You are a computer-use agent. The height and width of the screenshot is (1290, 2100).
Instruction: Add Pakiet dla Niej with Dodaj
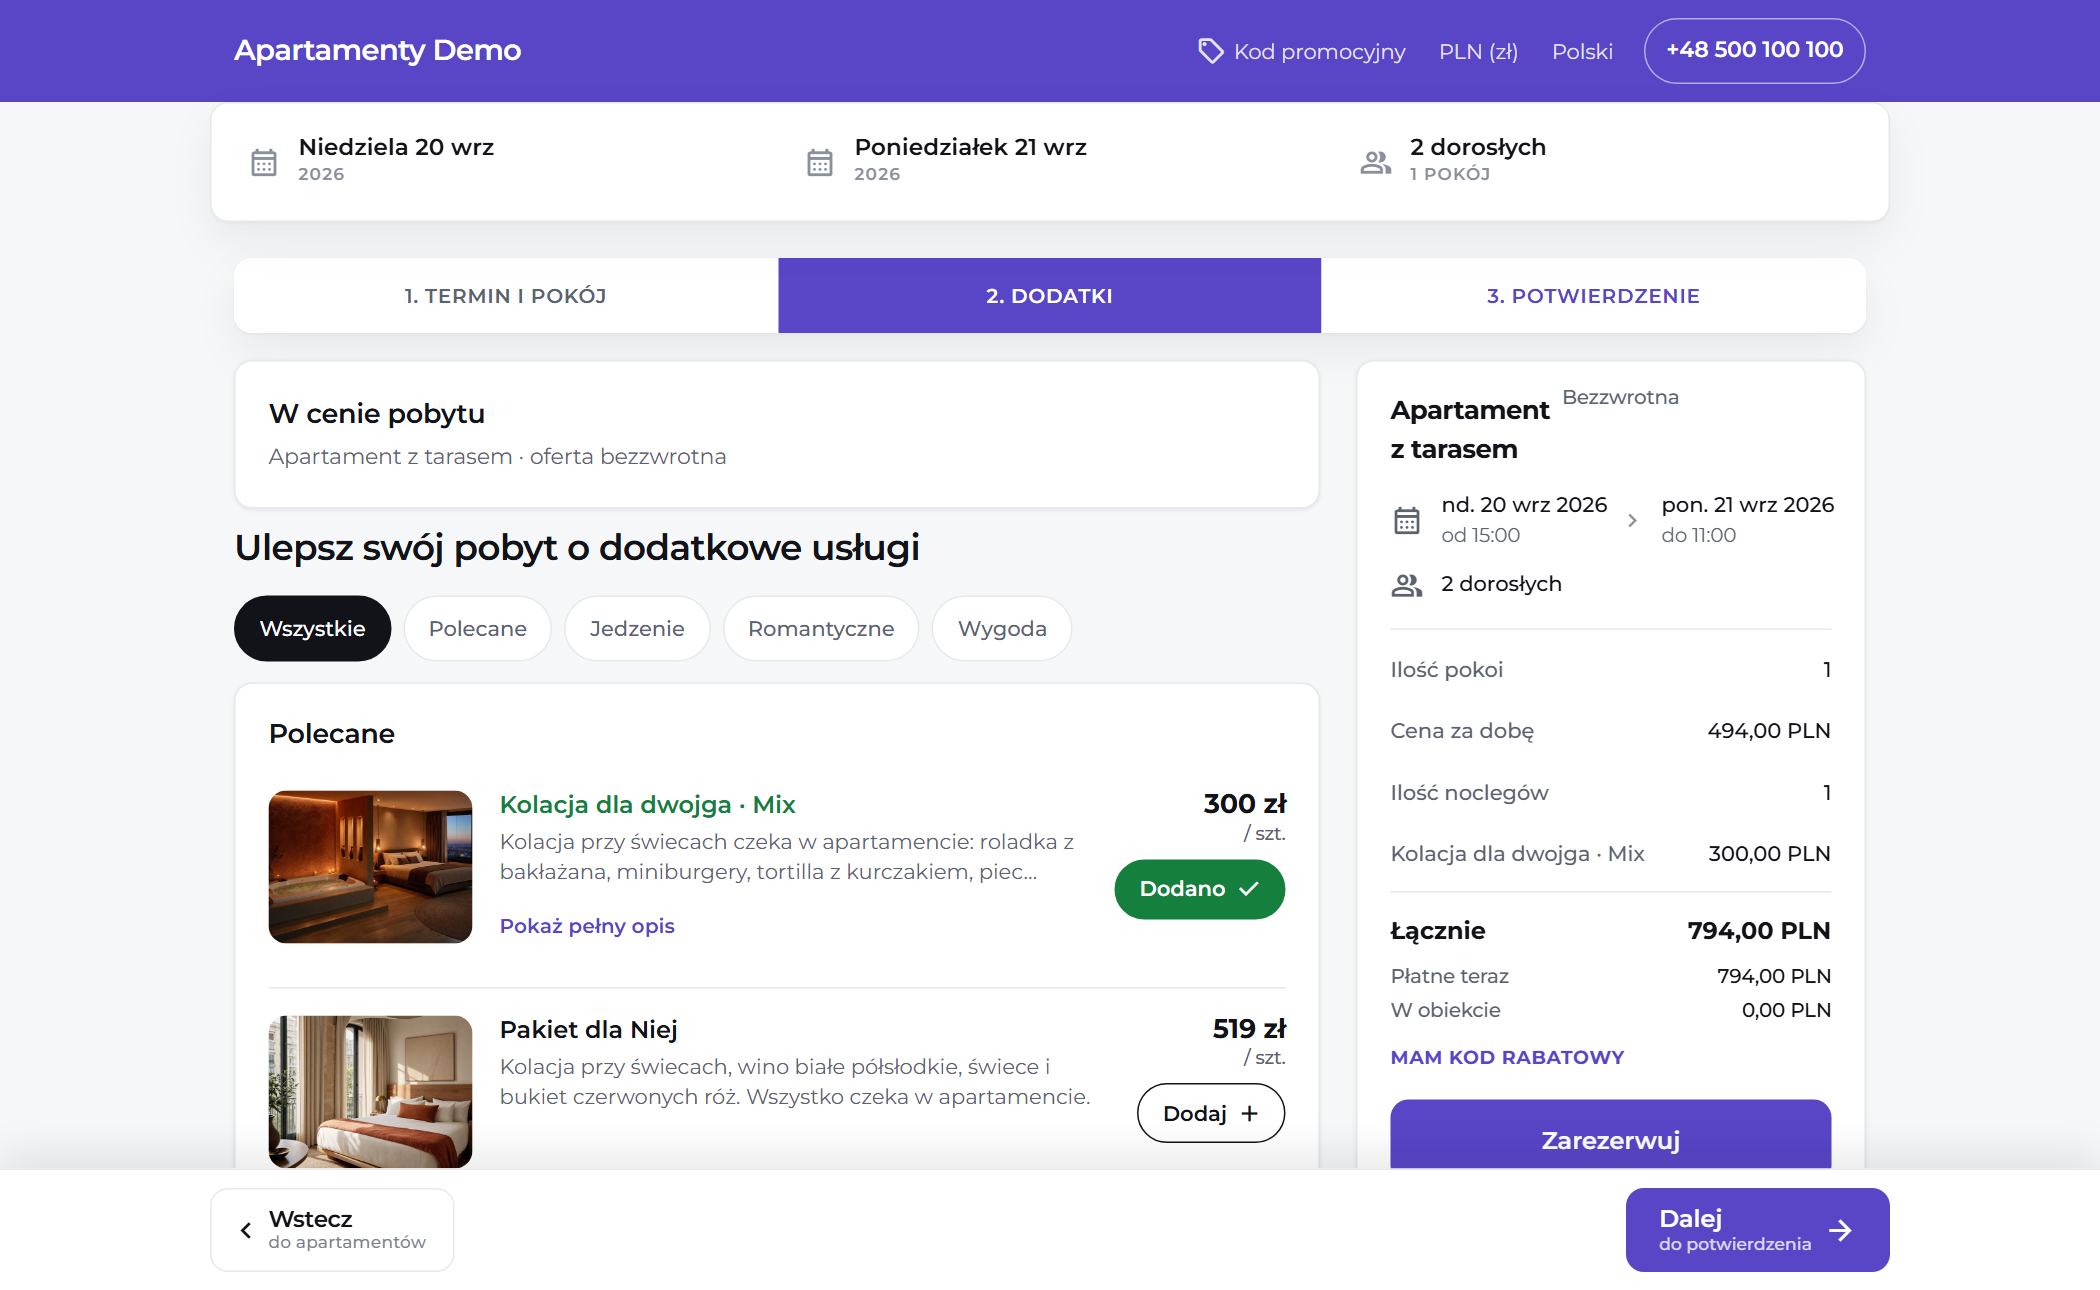pos(1211,1113)
